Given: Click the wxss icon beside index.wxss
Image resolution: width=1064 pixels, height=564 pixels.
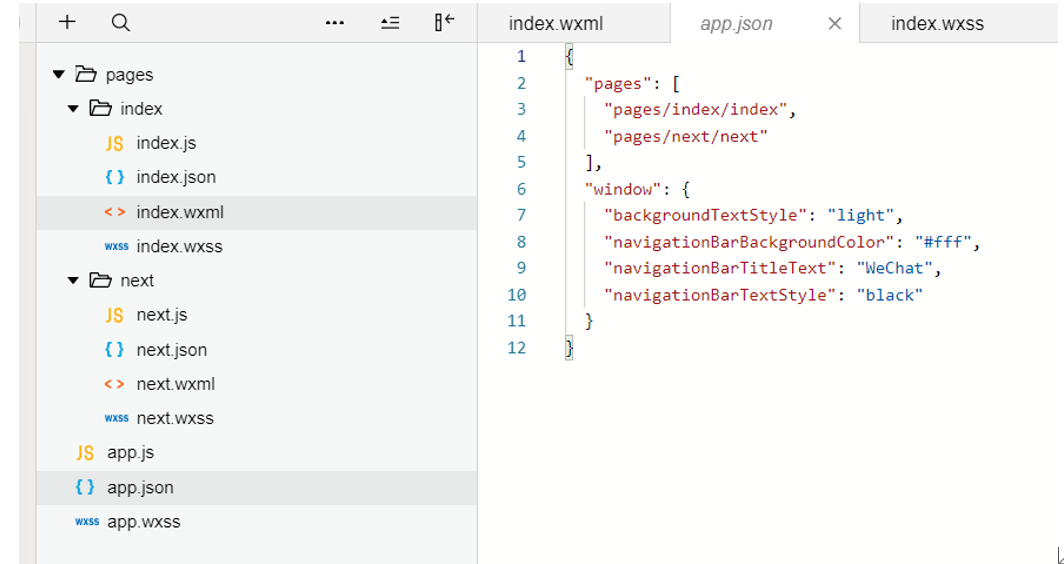Looking at the screenshot, I should pos(116,246).
